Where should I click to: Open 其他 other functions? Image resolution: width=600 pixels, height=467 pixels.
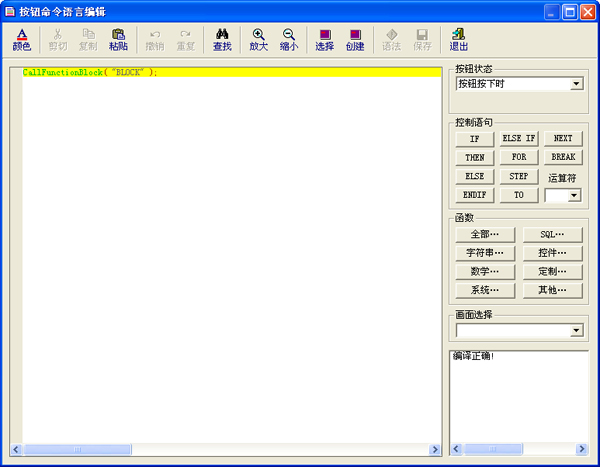pos(553,291)
